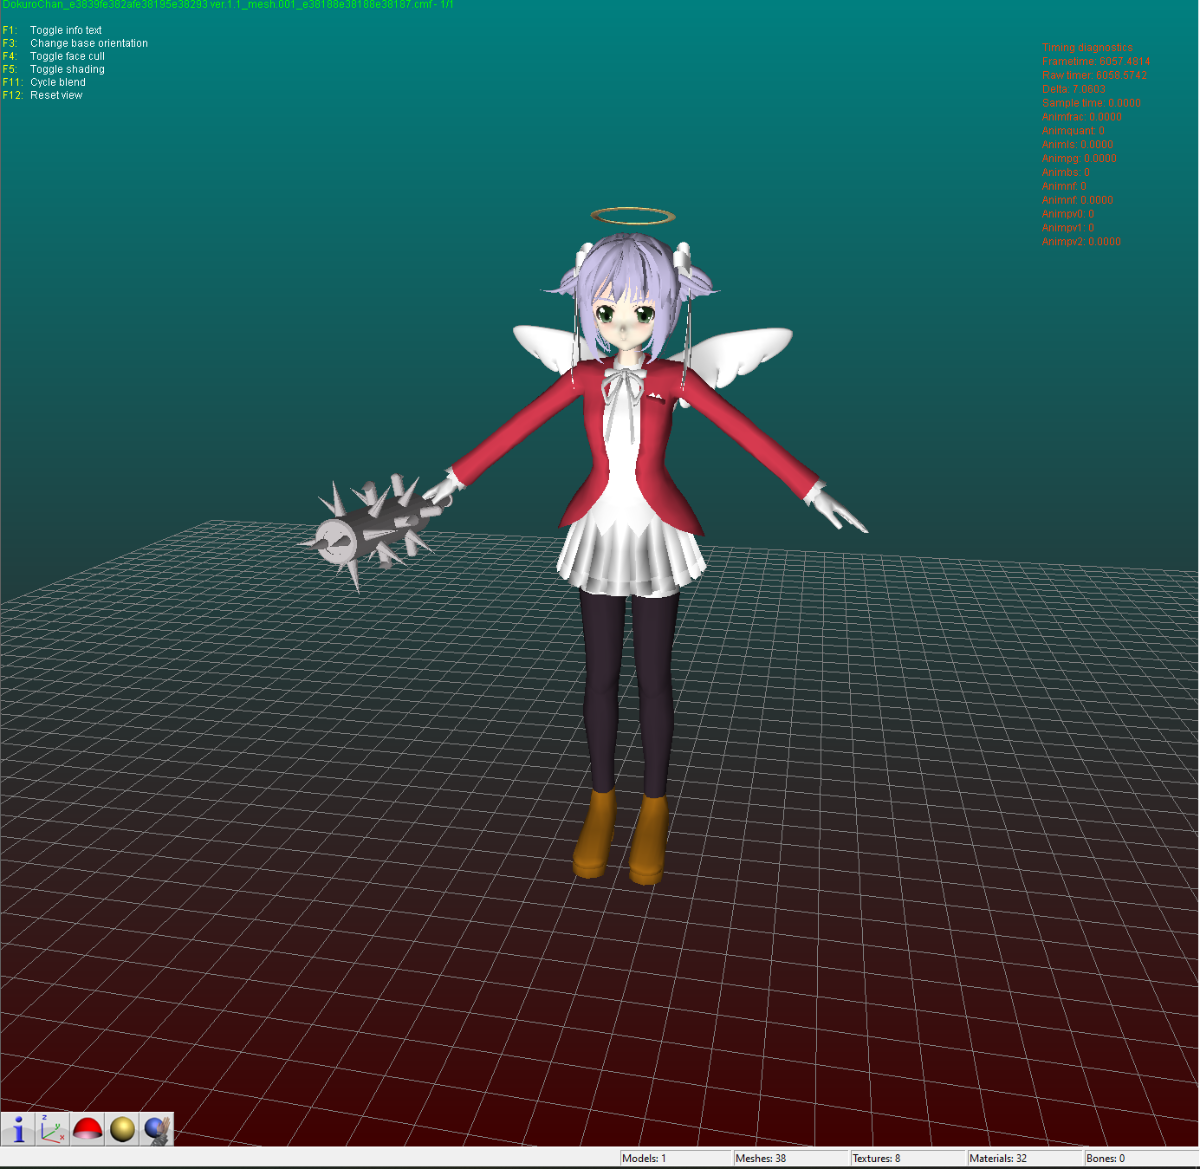Viewport: 1200px width, 1169px height.
Task: Click the 'Cycle blend' help line
Action: pyautogui.click(x=57, y=82)
